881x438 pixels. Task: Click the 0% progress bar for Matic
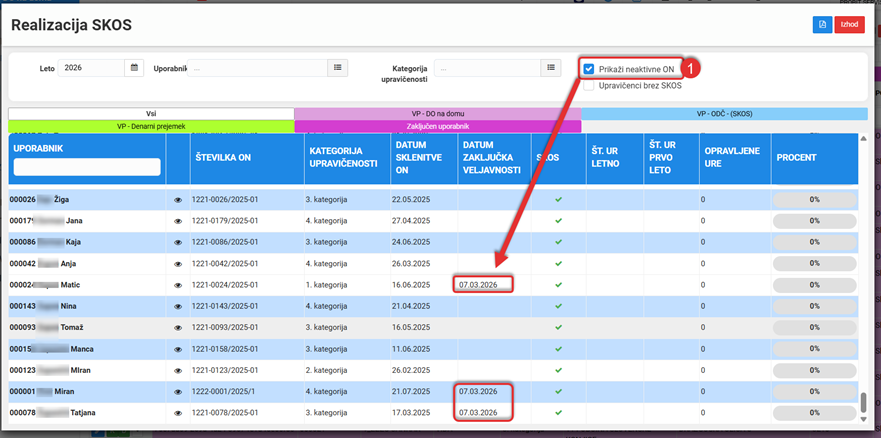click(x=815, y=285)
